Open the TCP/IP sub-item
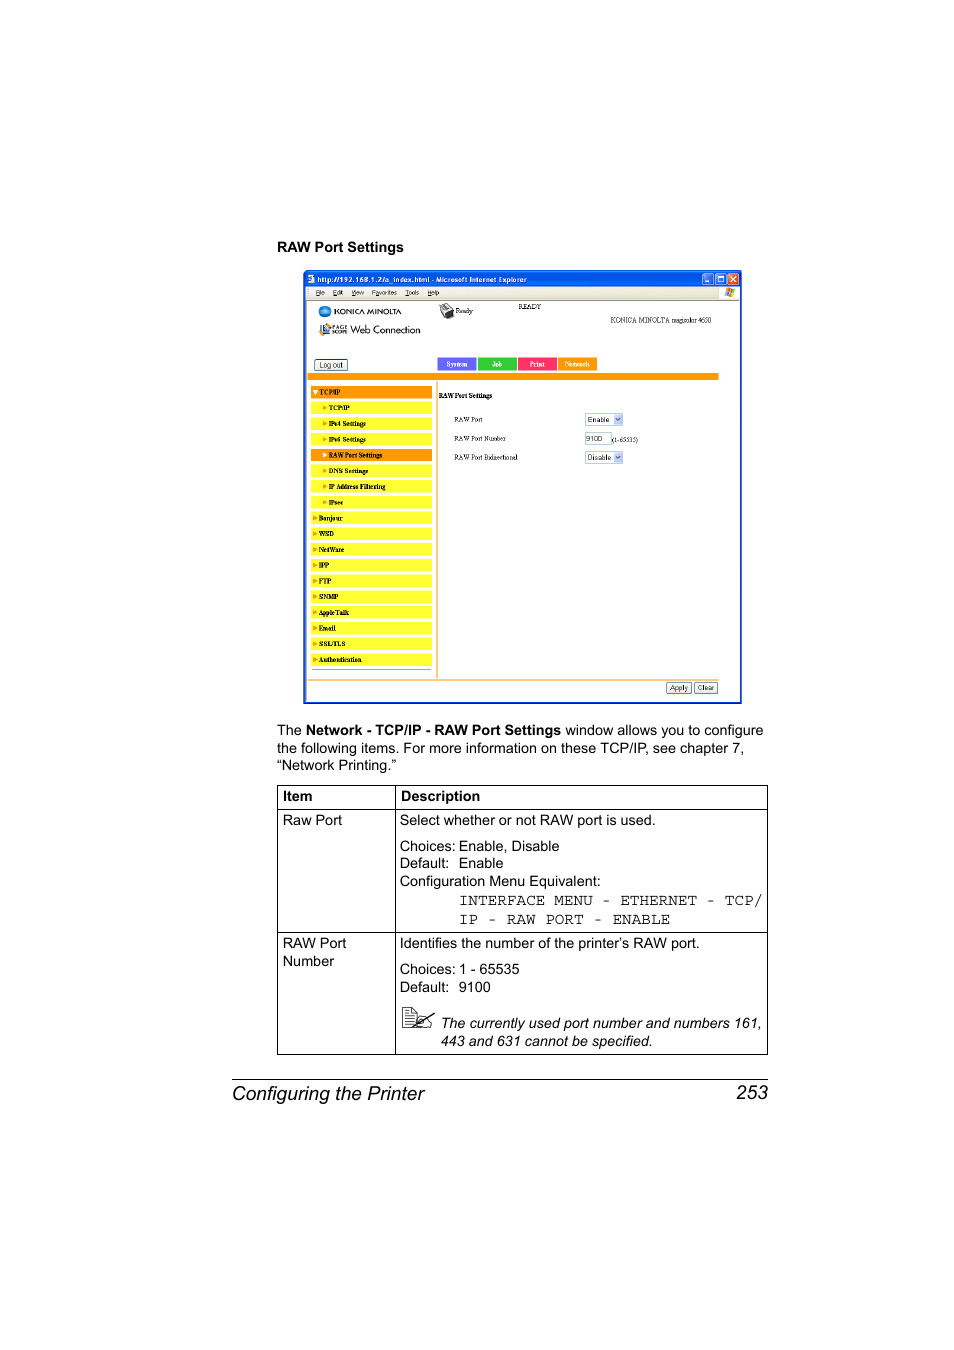This screenshot has width=954, height=1350. [x=371, y=408]
